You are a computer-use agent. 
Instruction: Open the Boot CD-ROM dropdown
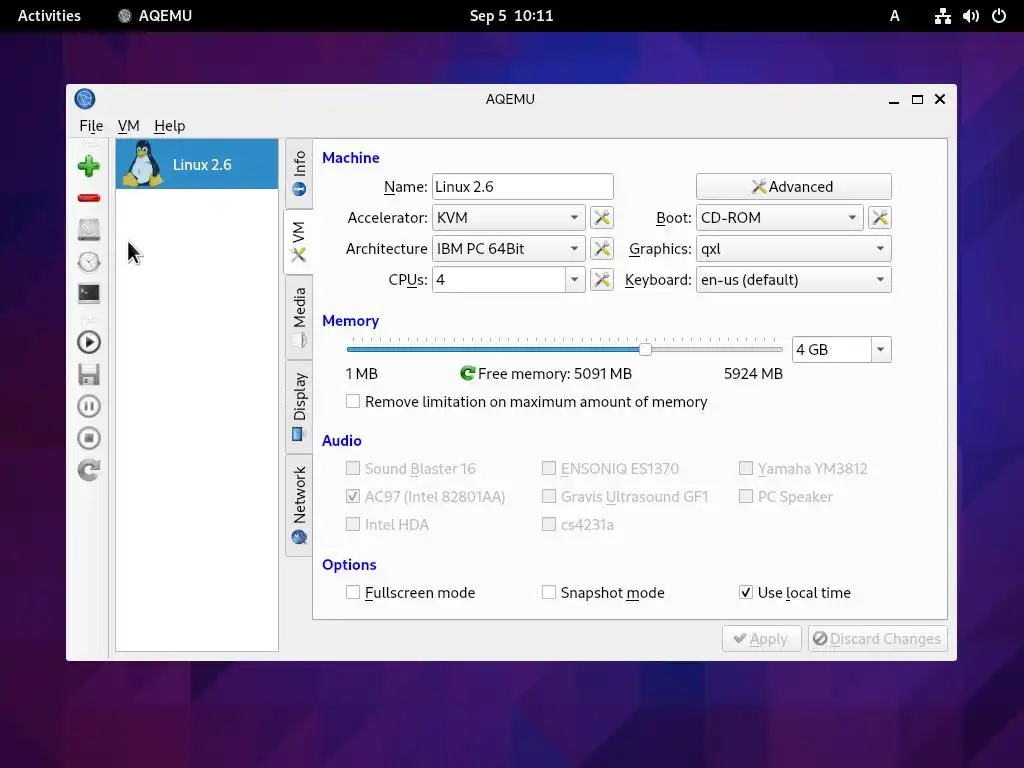(x=779, y=217)
